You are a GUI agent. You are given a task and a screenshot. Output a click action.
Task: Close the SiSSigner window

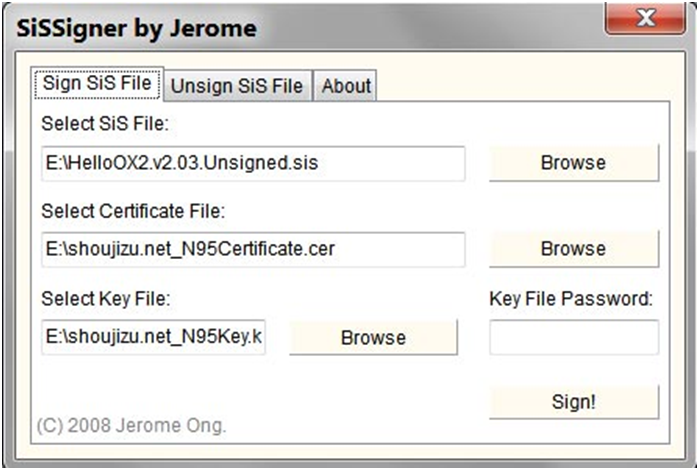click(x=643, y=17)
